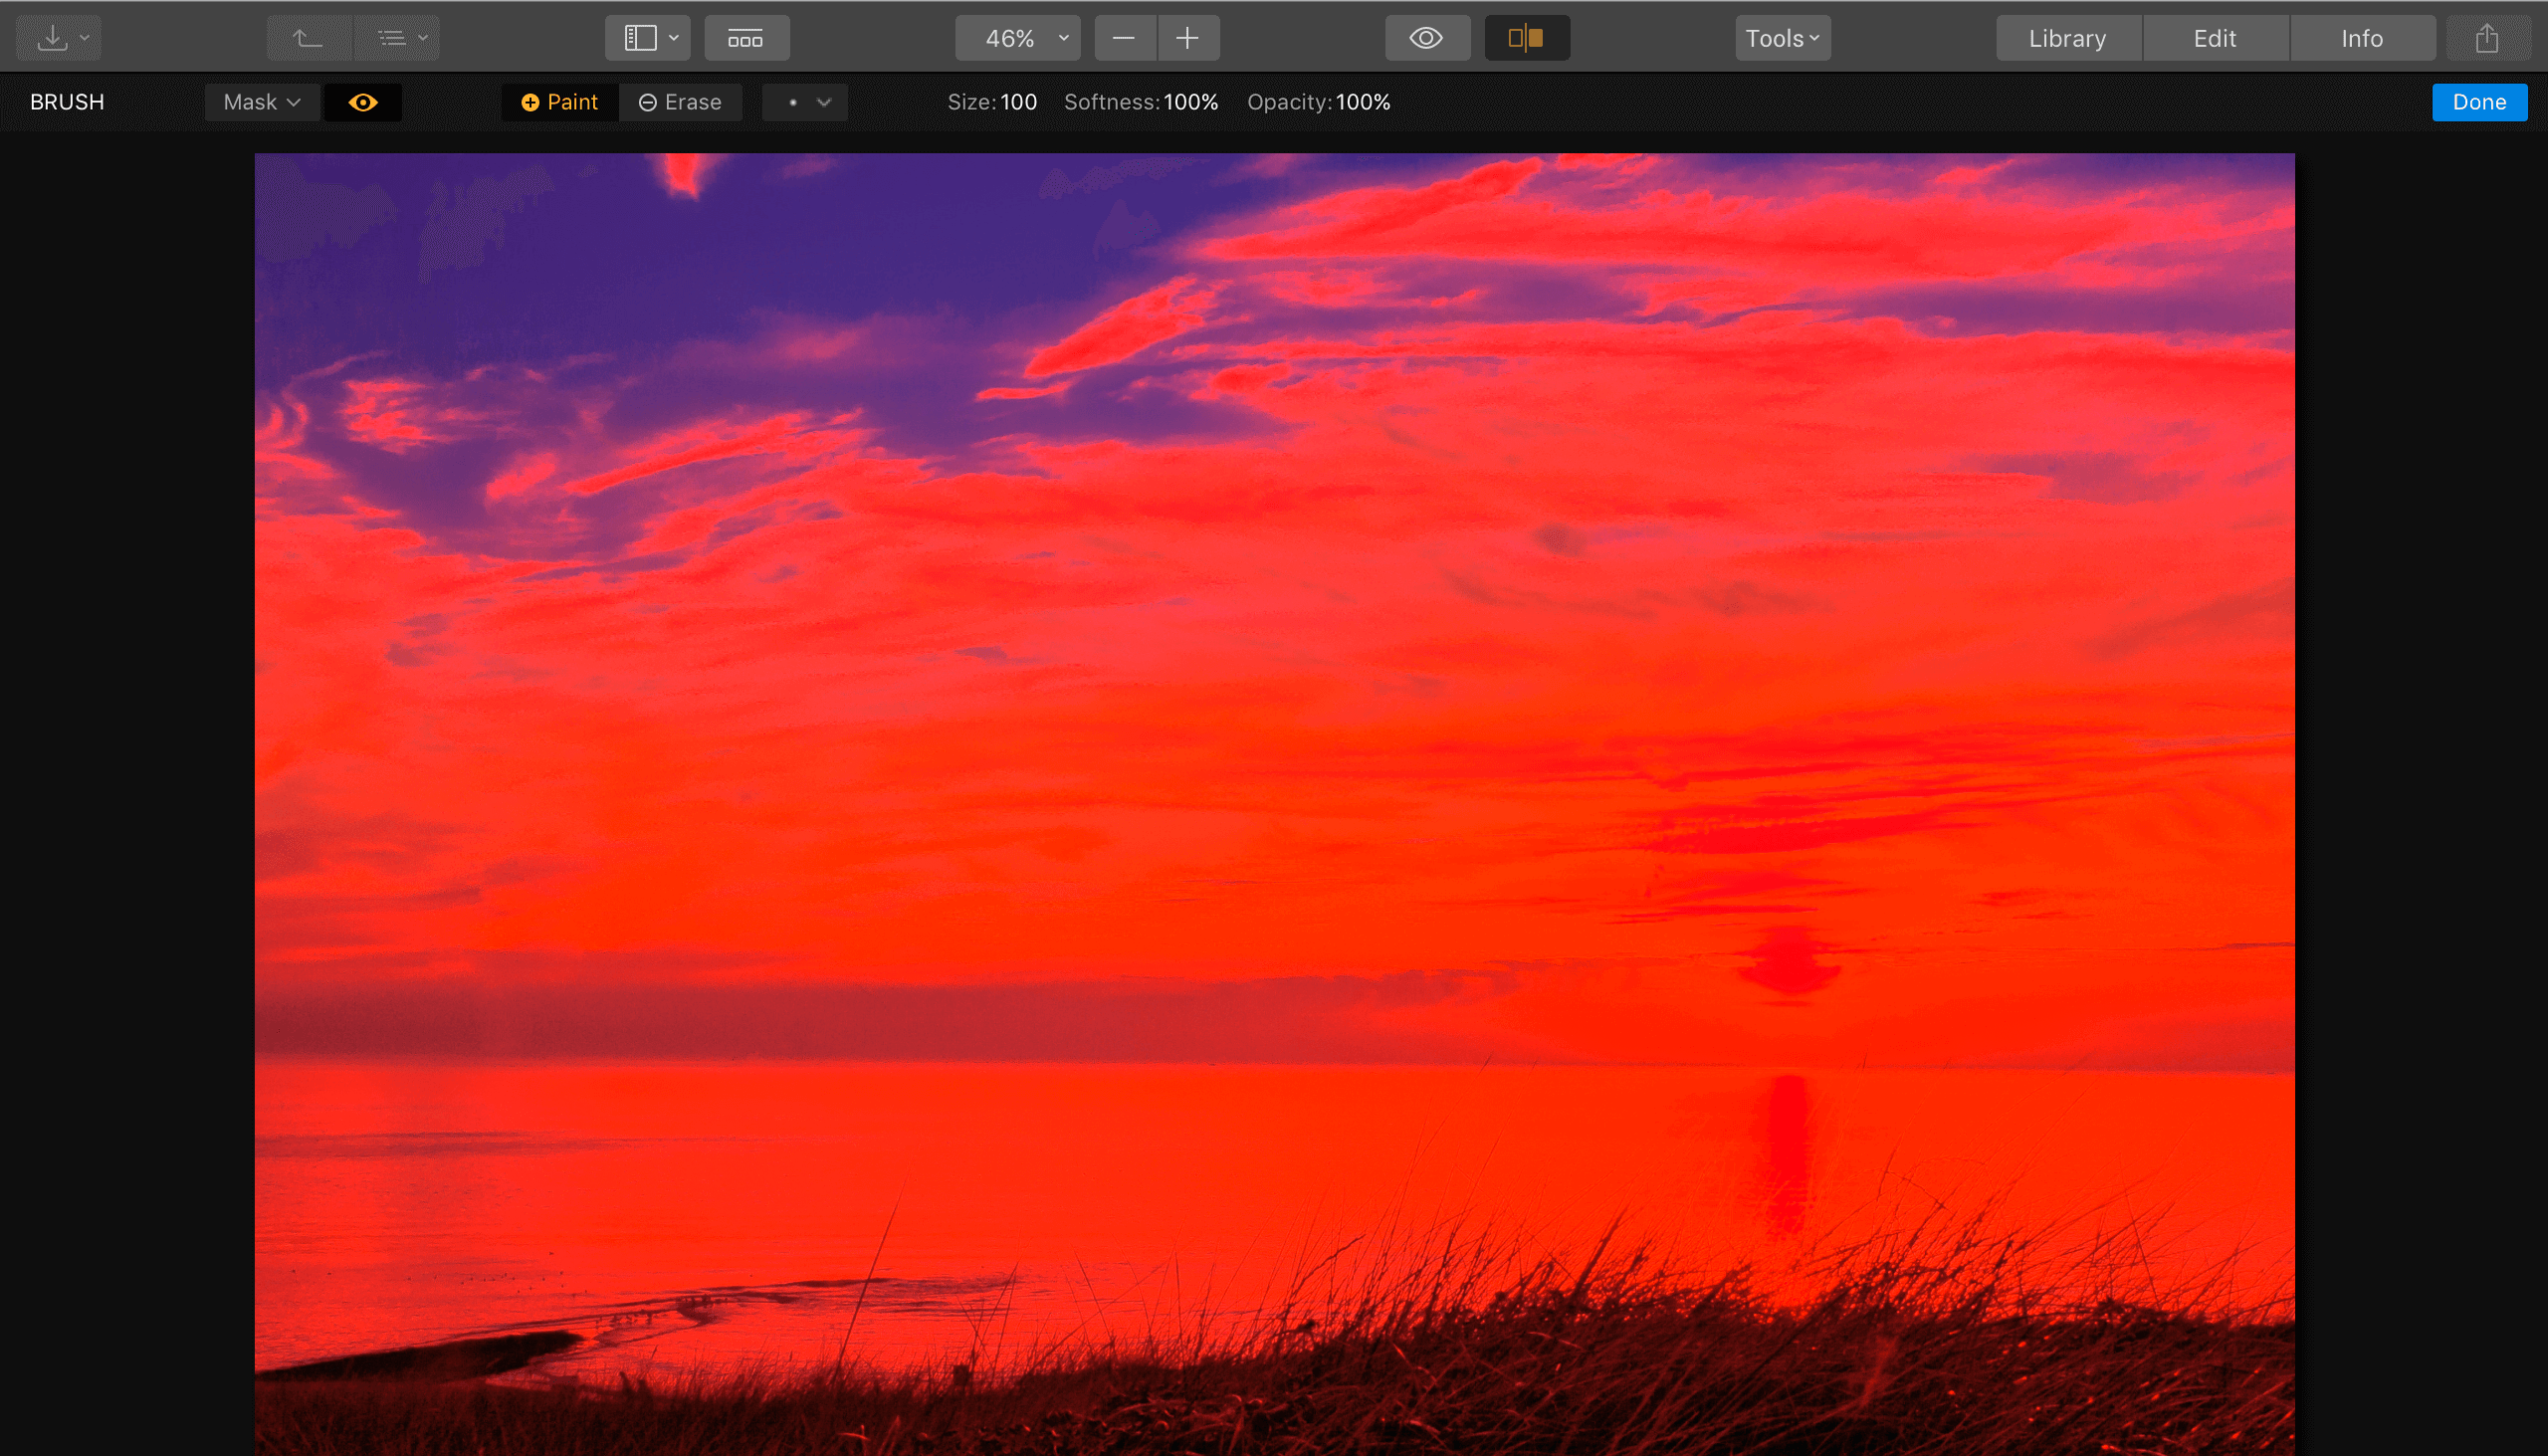Zoom in using the plus icon
Screen dimensions: 2548x1456
1188,37
